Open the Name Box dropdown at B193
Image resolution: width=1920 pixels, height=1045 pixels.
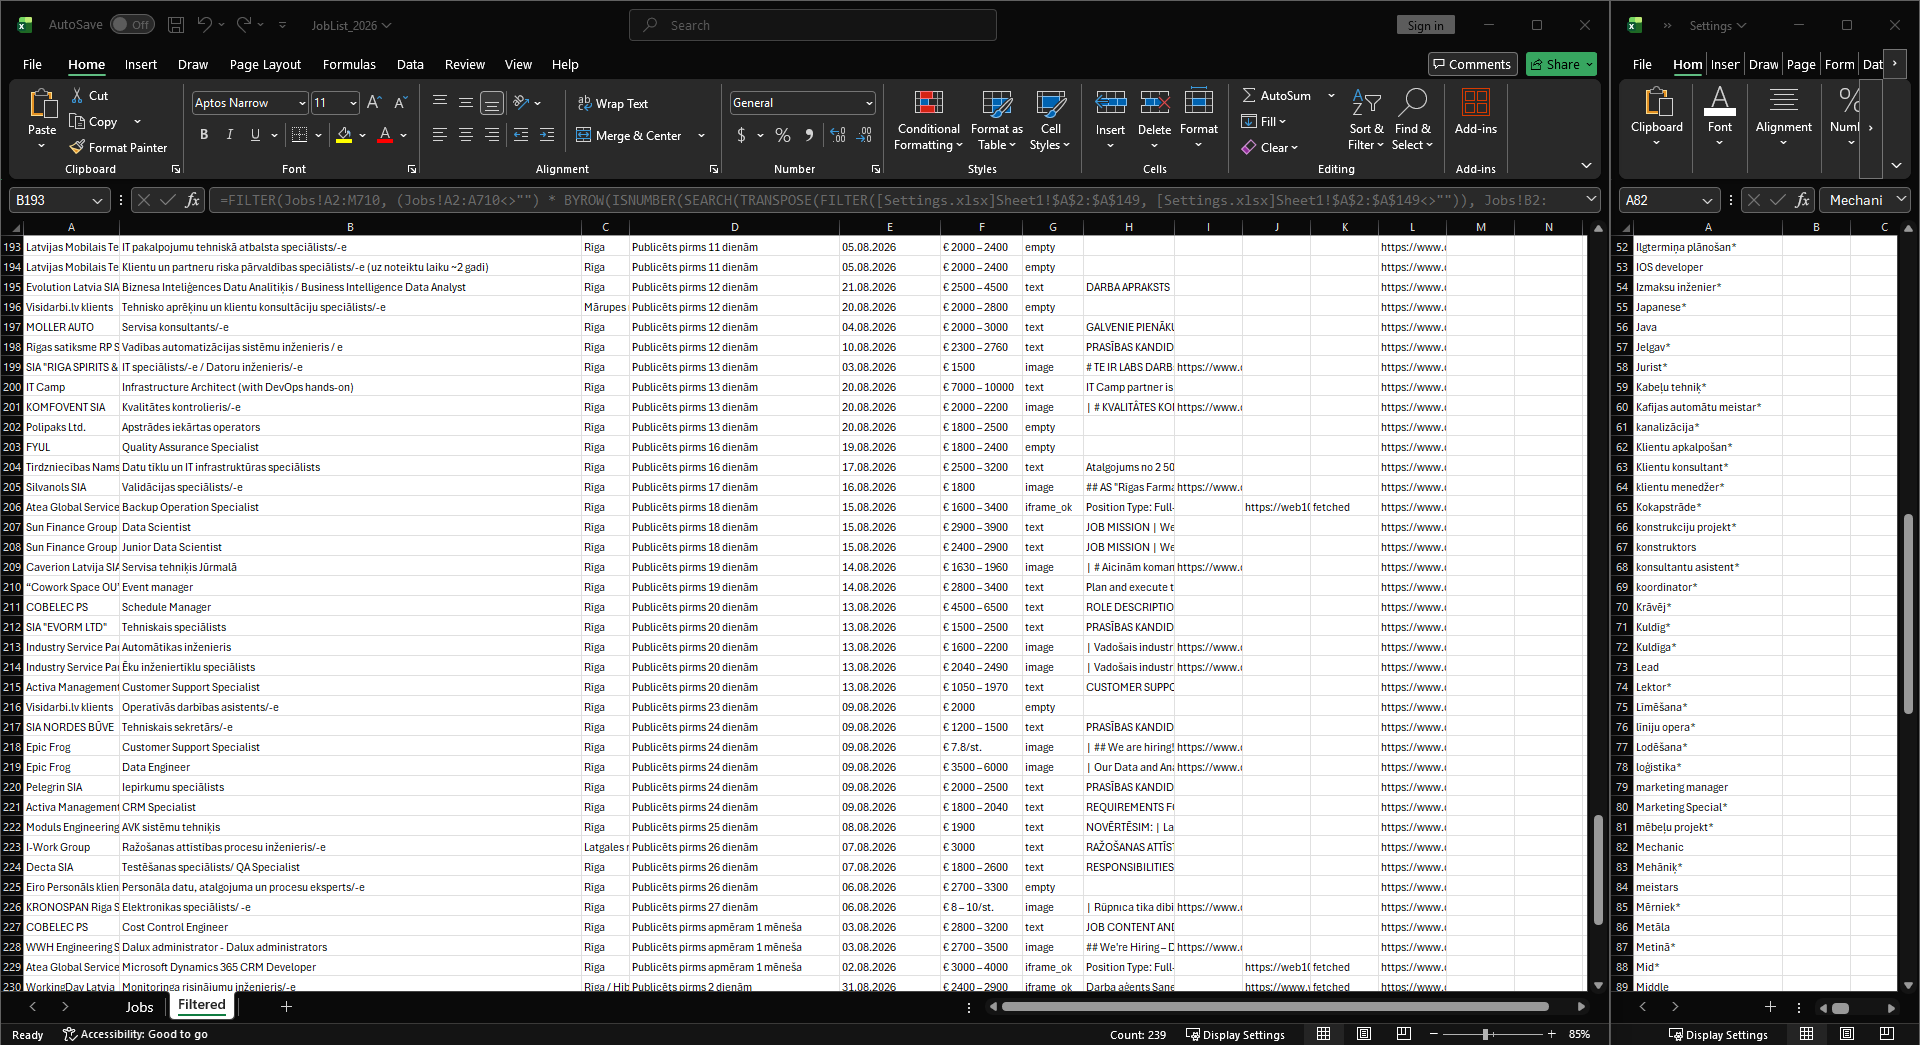(97, 200)
